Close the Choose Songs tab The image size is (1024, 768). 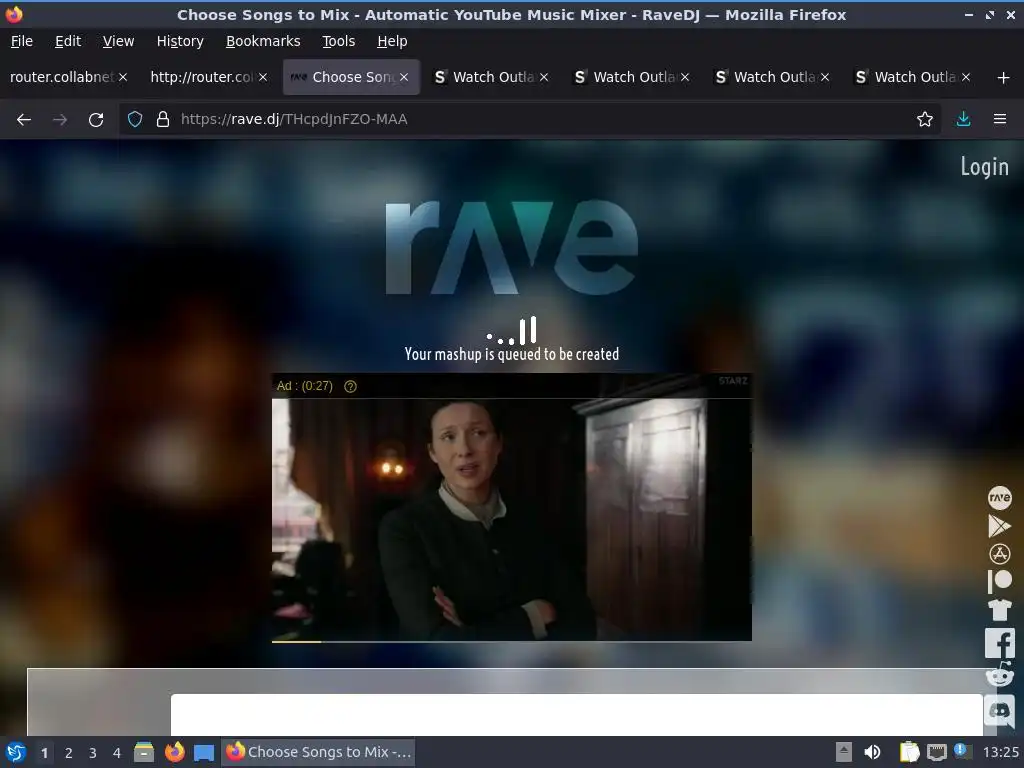pos(404,77)
